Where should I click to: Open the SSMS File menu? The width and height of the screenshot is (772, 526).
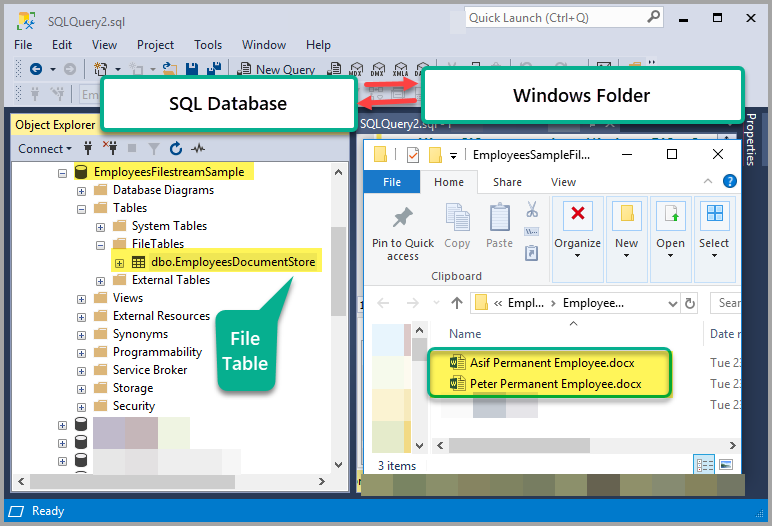pos(23,45)
